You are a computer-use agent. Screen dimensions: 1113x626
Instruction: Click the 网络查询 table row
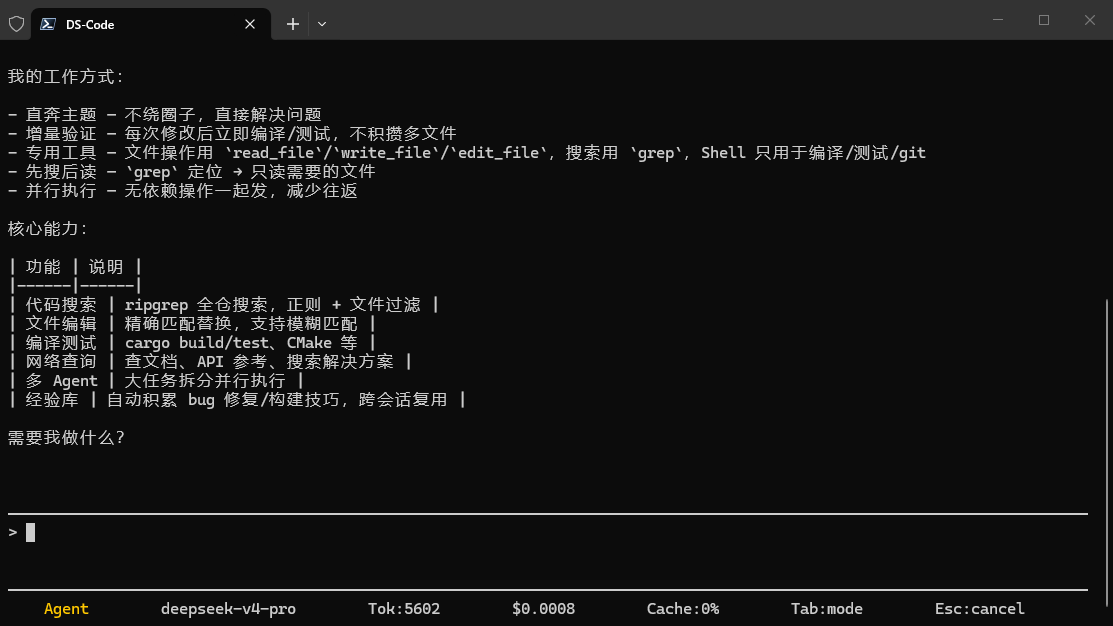[210, 362]
